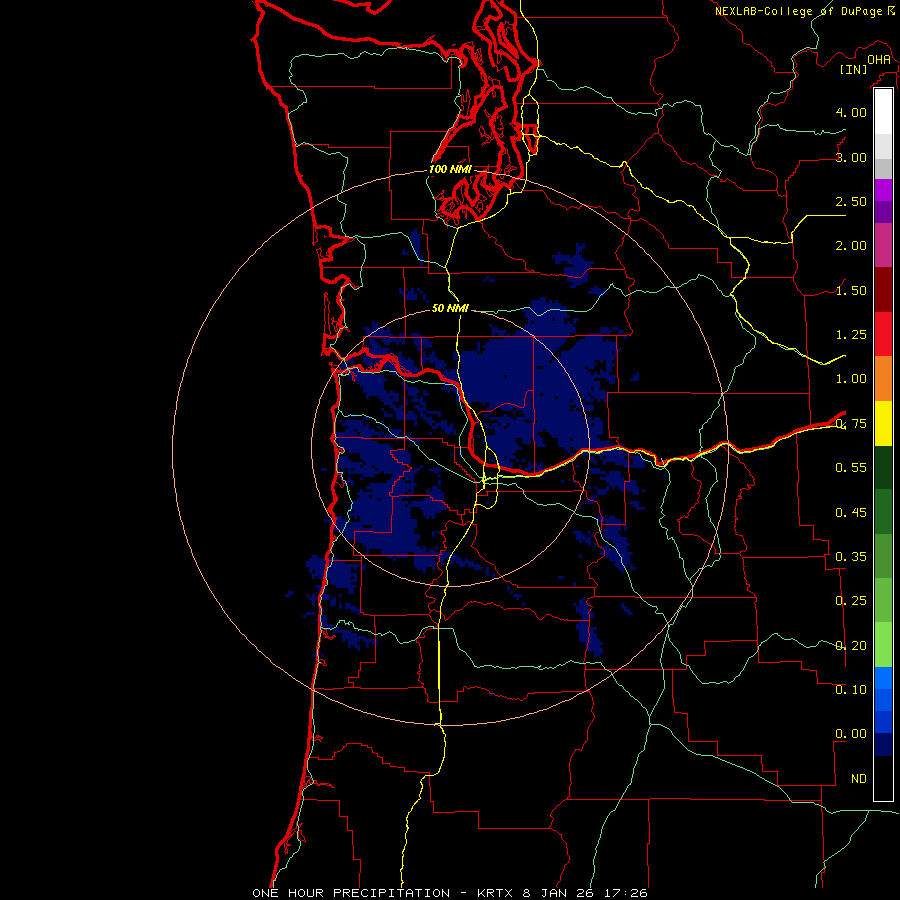This screenshot has height=900, width=900.
Task: Pick the bright red legend swatch near 1.25
Action: click(x=883, y=334)
